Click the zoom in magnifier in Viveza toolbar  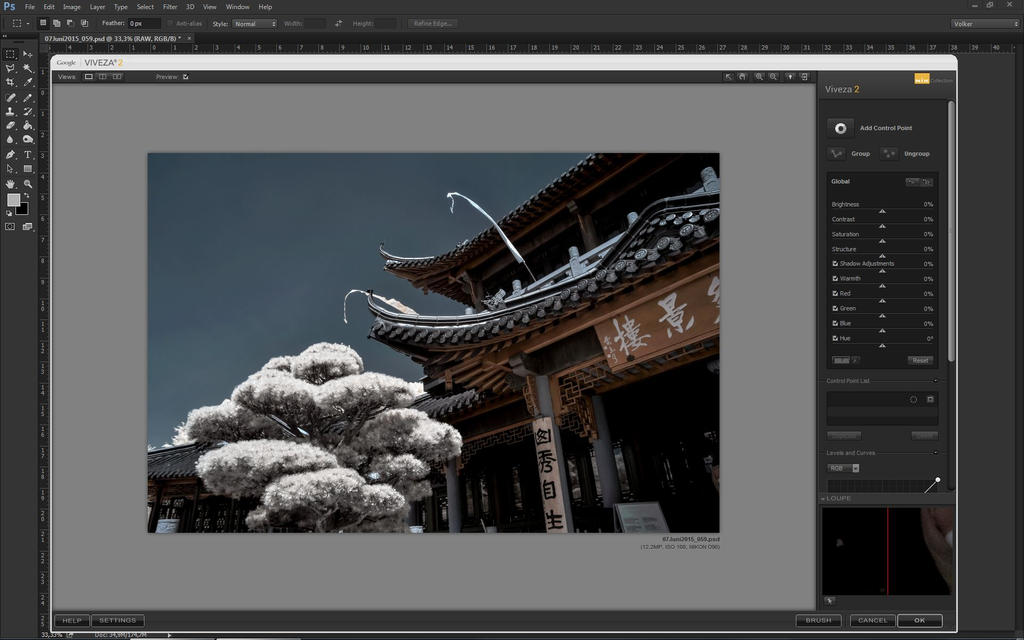tap(759, 77)
